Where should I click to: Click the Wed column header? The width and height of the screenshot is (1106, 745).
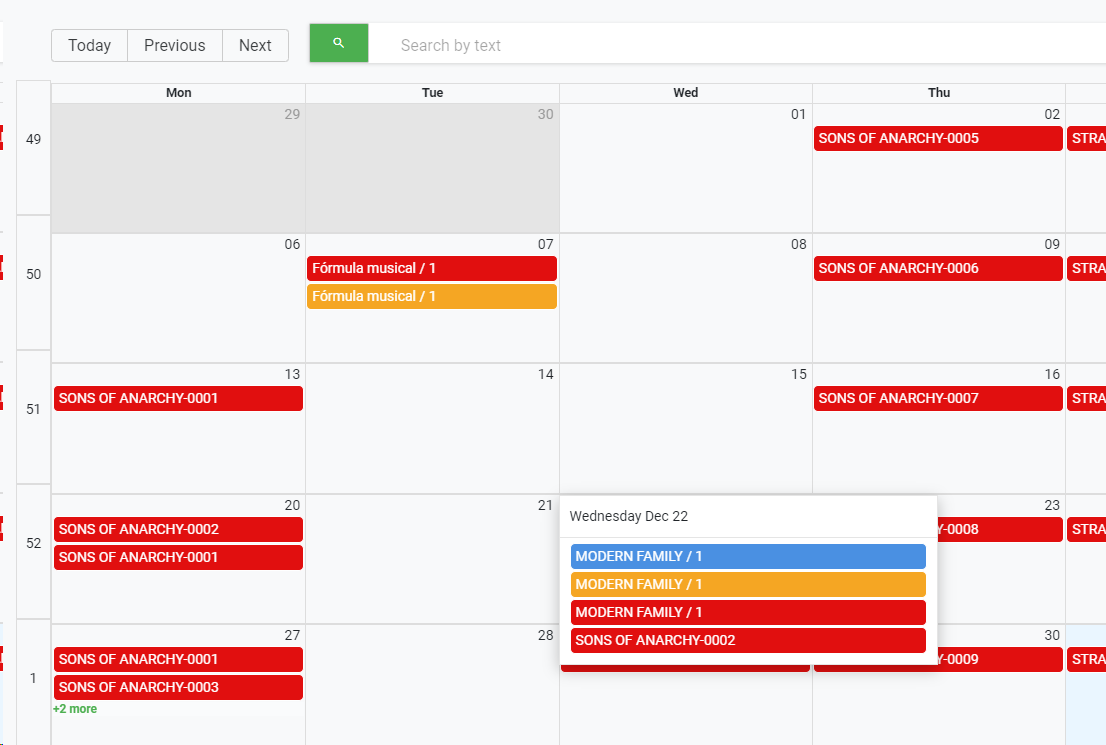(x=685, y=93)
